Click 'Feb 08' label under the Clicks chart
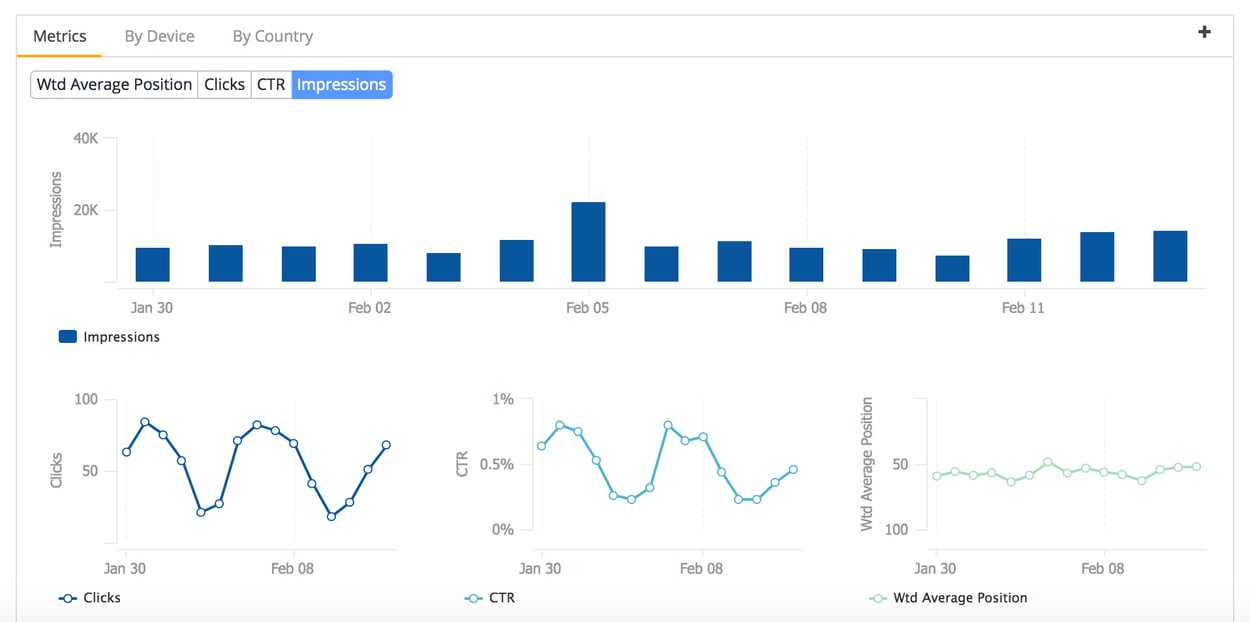This screenshot has height=622, width=1250. click(x=292, y=568)
